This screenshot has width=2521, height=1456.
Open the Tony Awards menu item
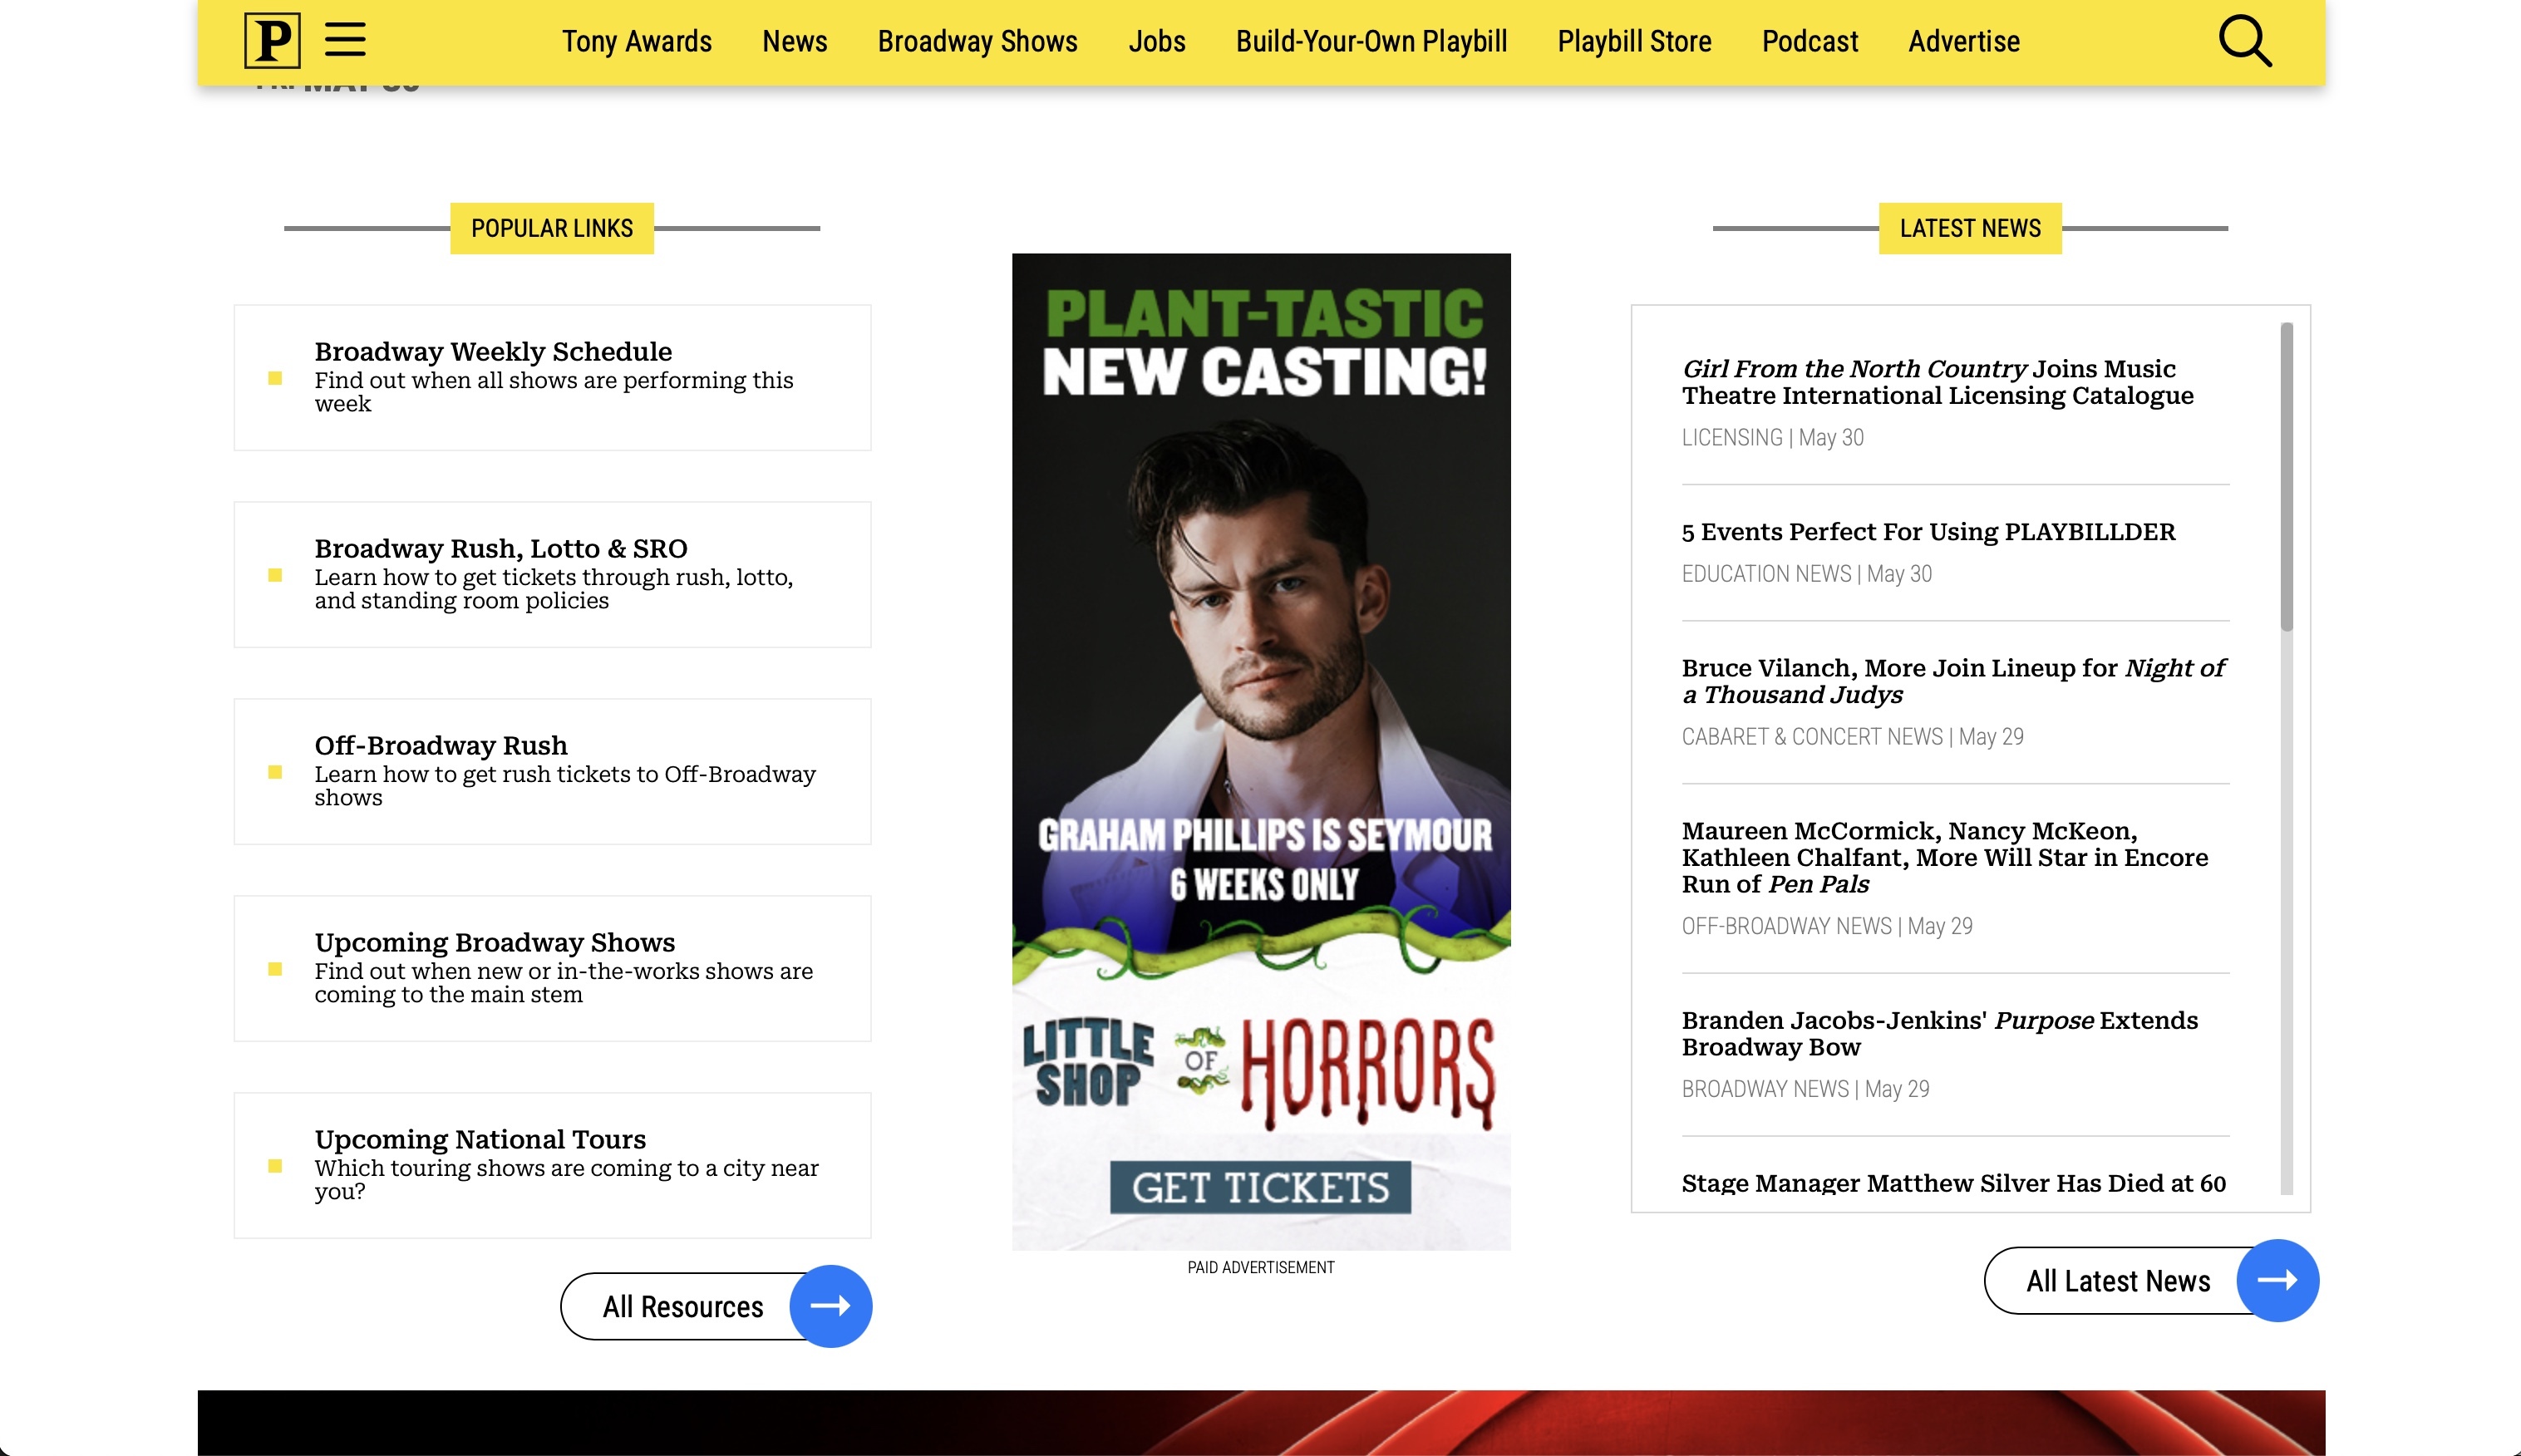(x=636, y=41)
